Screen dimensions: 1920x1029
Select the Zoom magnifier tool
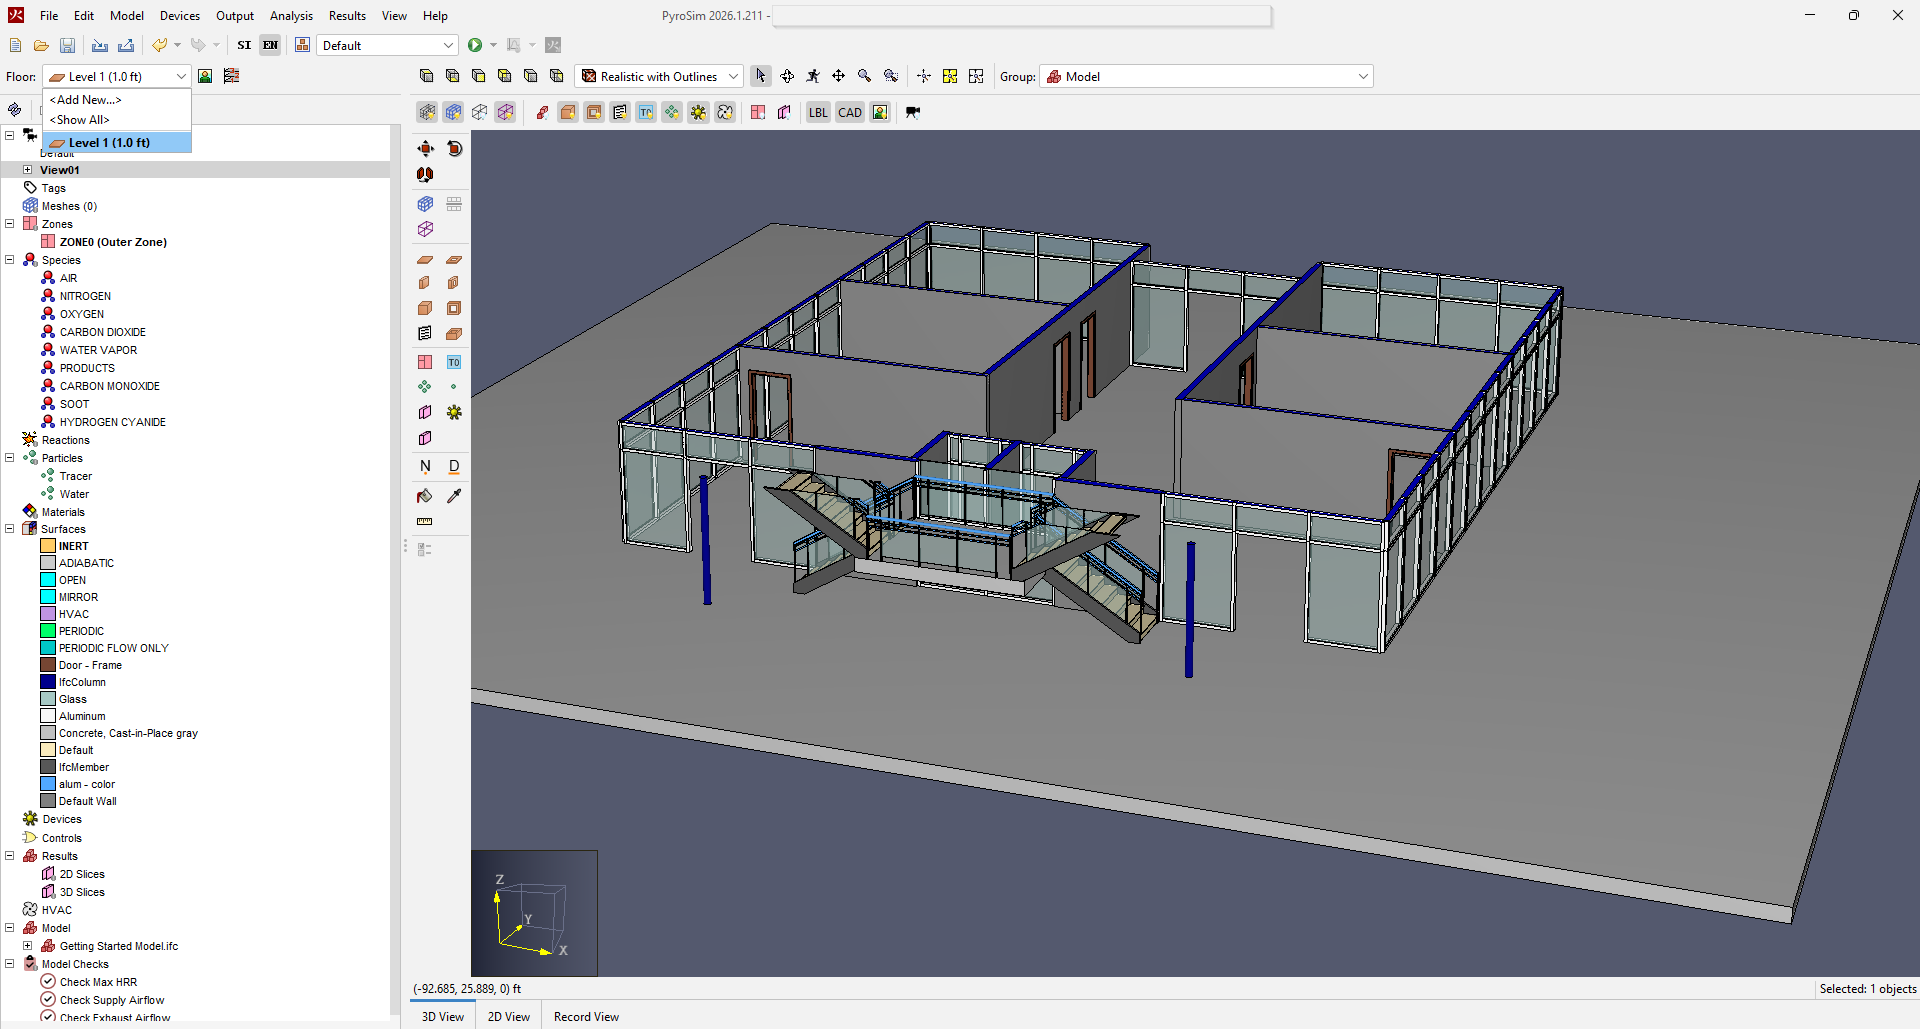tap(865, 76)
